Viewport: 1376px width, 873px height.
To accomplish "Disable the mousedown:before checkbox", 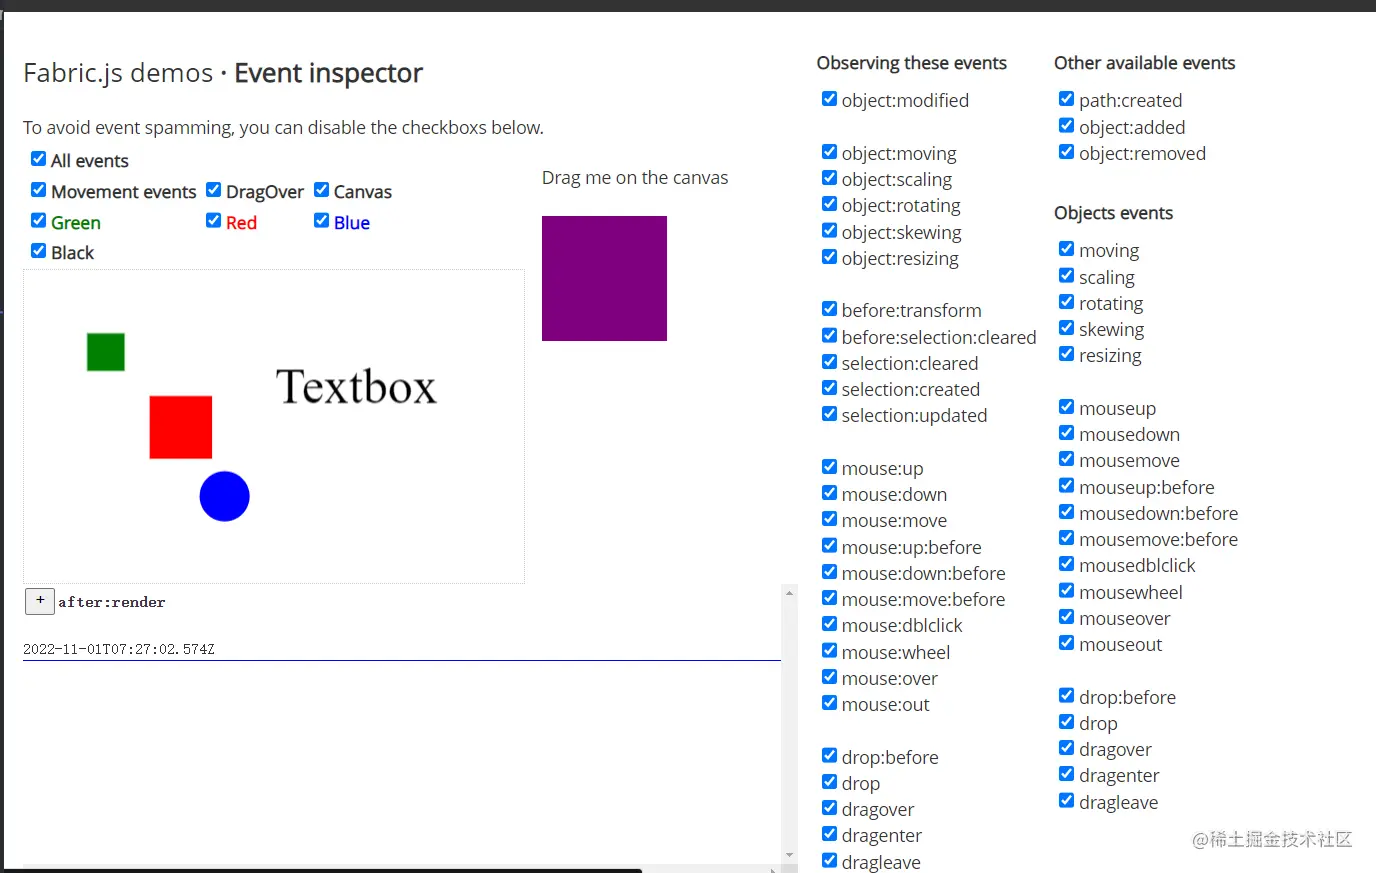I will coord(1066,512).
